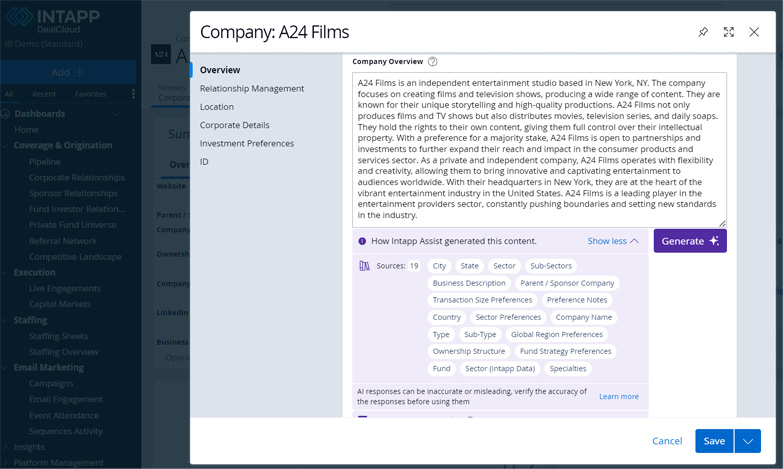
Task: Collapse the Staffing sidebar group
Action: click(5, 320)
